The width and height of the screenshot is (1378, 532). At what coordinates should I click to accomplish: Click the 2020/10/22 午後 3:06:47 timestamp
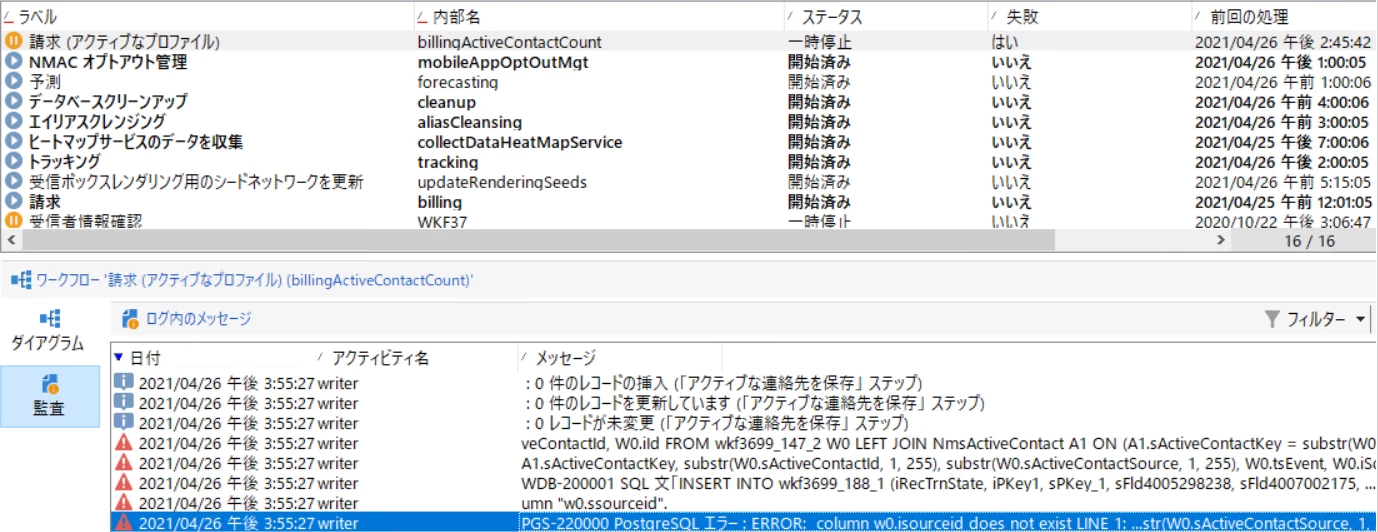[1282, 221]
